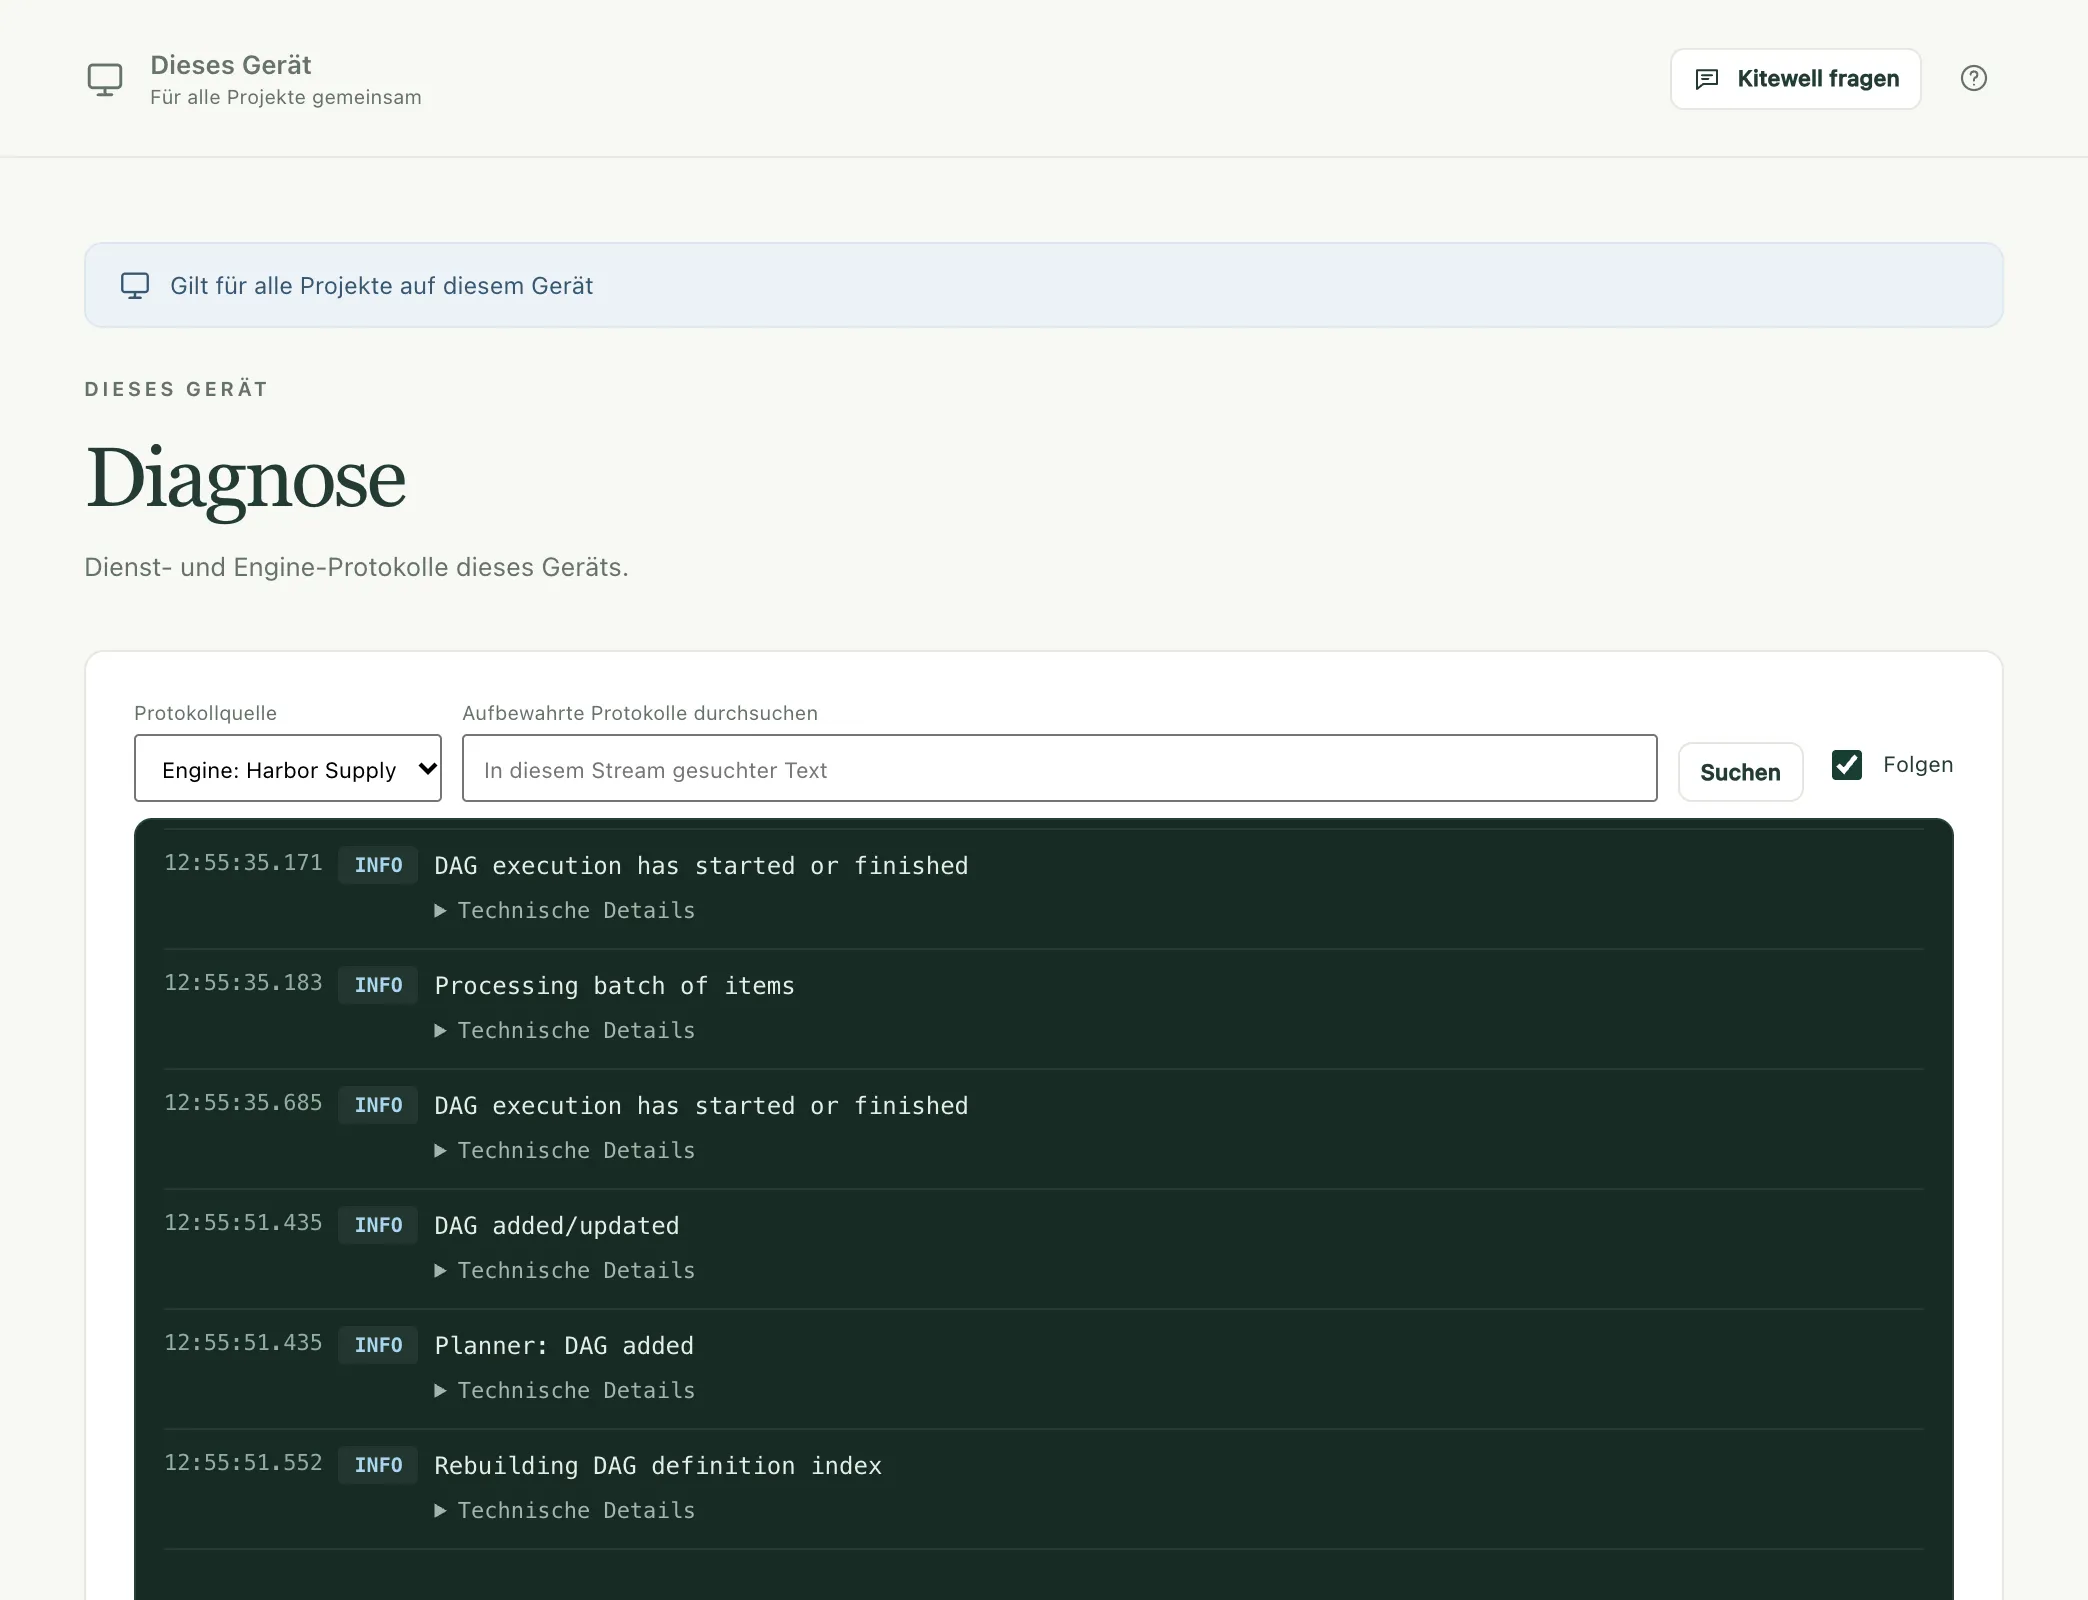This screenshot has height=1600, width=2088.
Task: Expand Technische Details under Rebuilding DAG definition index
Action: click(x=565, y=1510)
